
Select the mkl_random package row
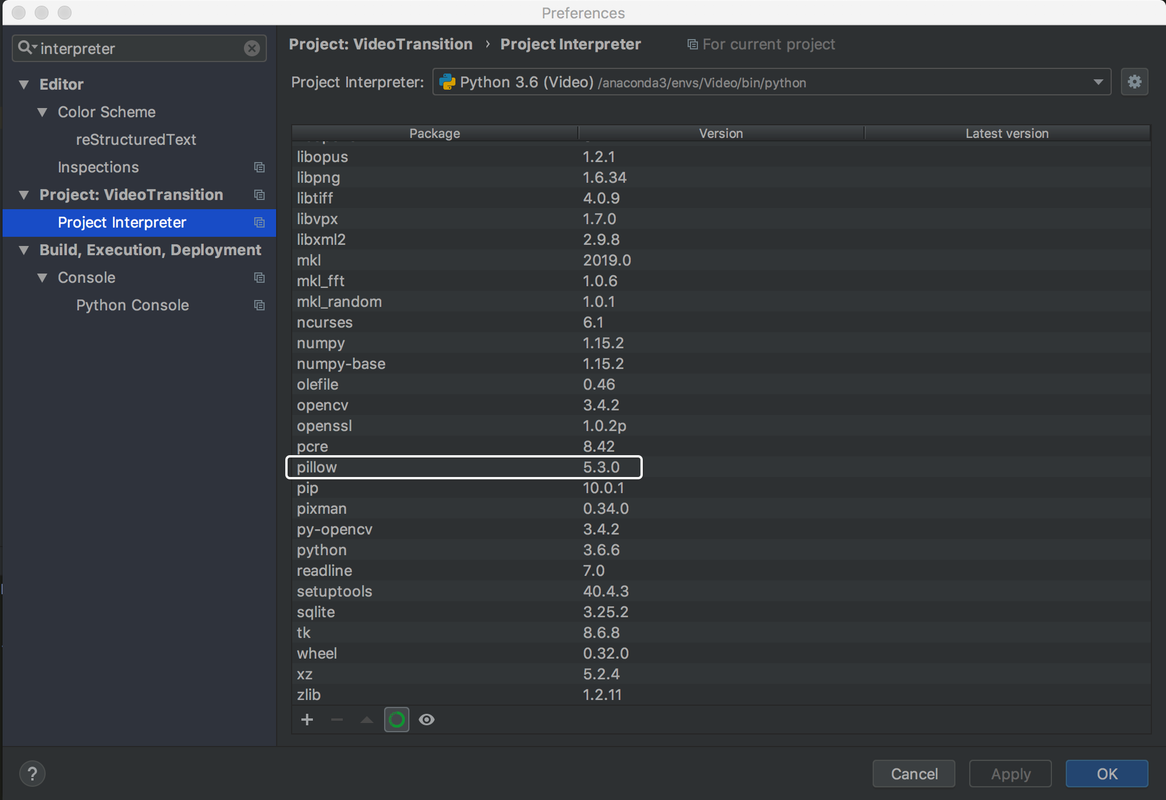pos(721,302)
